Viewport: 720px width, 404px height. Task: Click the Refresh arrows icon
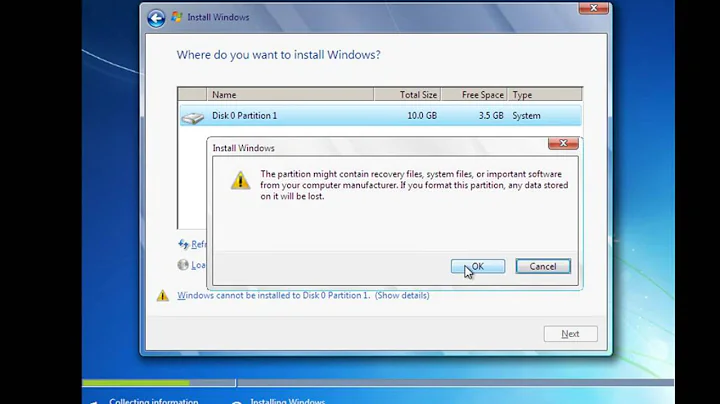coord(183,244)
